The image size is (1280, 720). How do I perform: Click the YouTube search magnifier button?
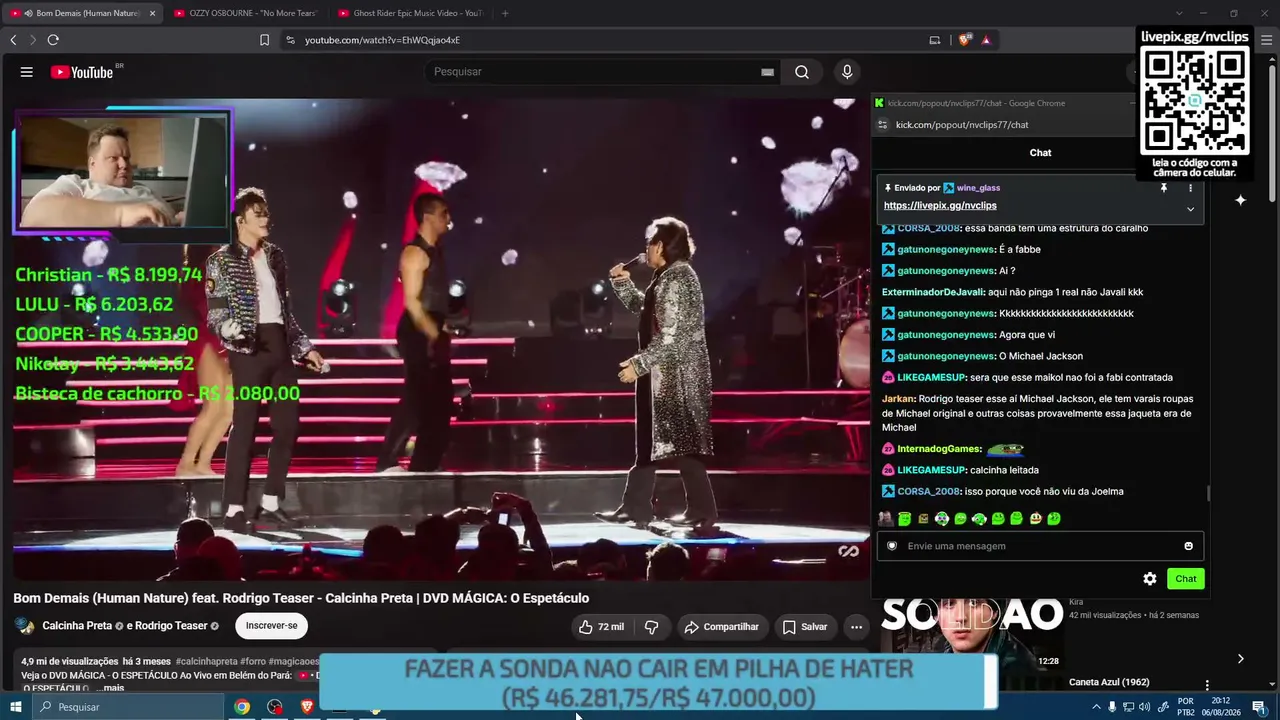802,72
